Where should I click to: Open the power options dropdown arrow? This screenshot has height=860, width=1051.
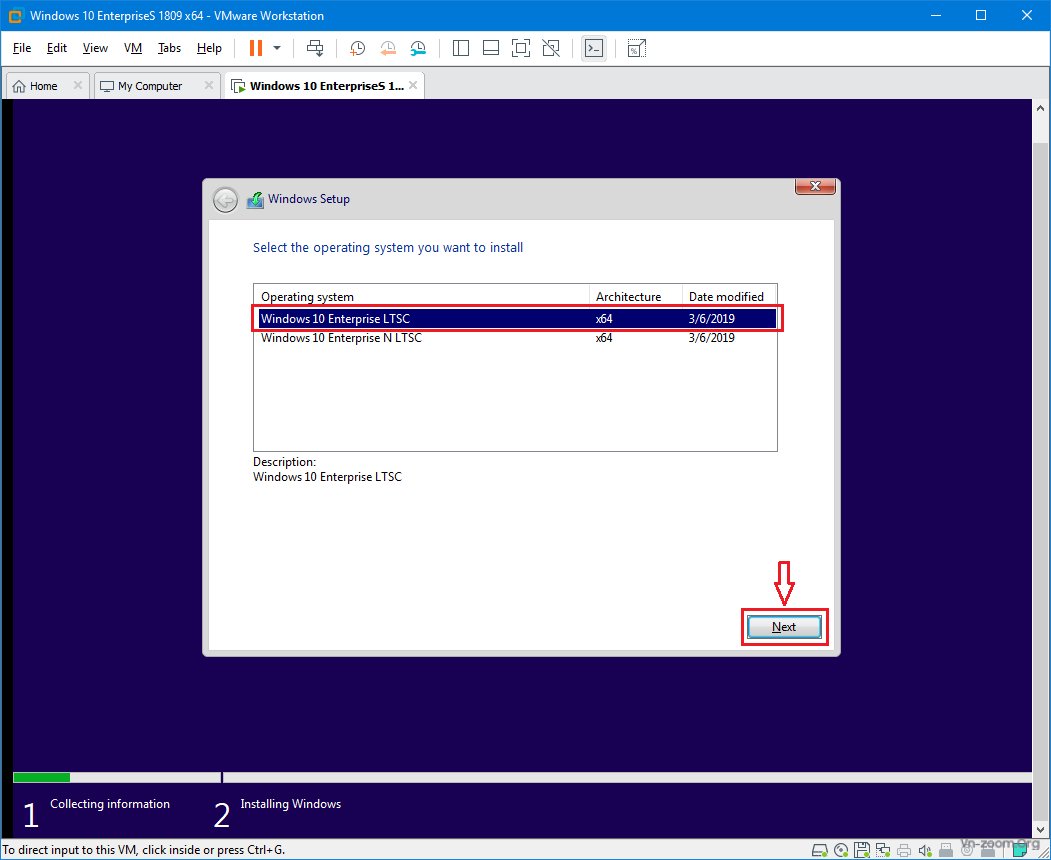pos(277,48)
